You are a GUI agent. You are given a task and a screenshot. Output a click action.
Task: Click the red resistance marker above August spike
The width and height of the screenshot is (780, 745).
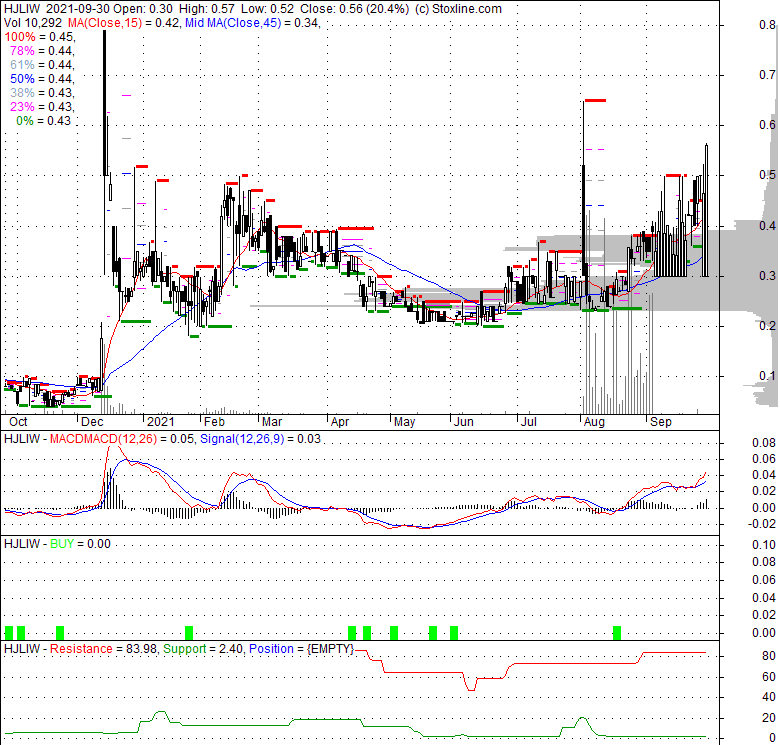(x=595, y=101)
